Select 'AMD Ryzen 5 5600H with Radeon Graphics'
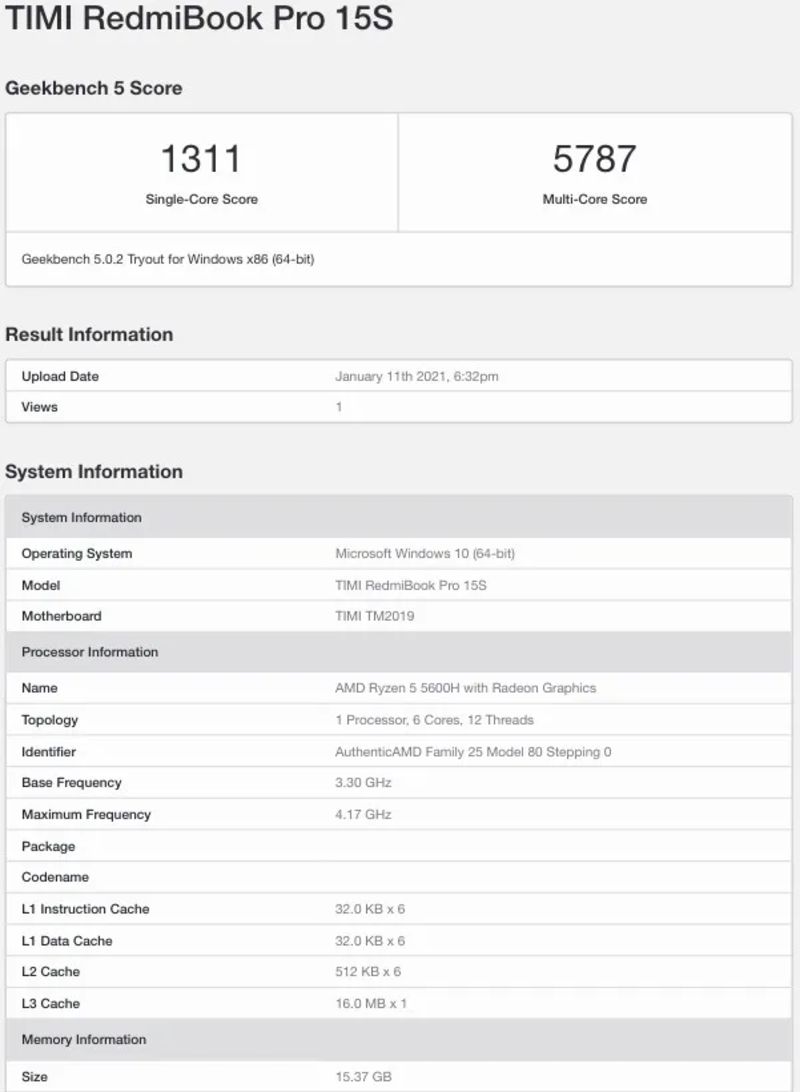This screenshot has width=800, height=1092. pos(466,688)
